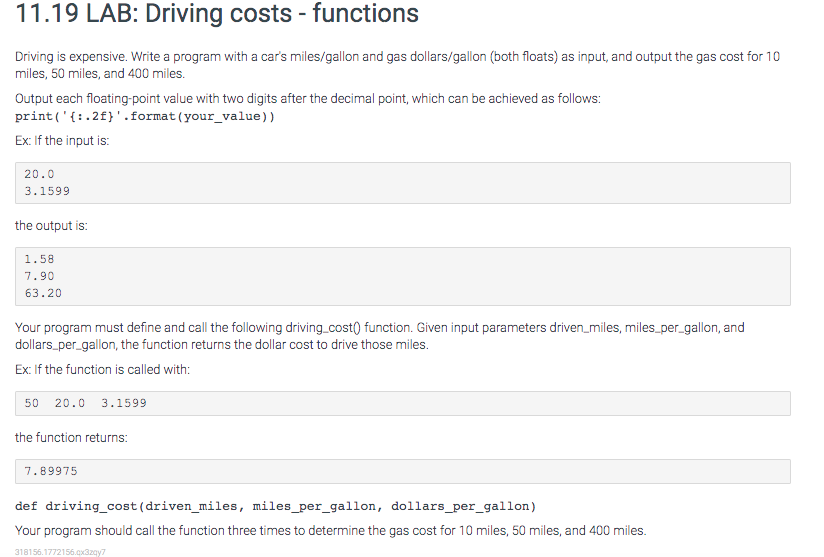The image size is (824, 557).
Task: Click the 1.58 output line
Action: point(39,259)
